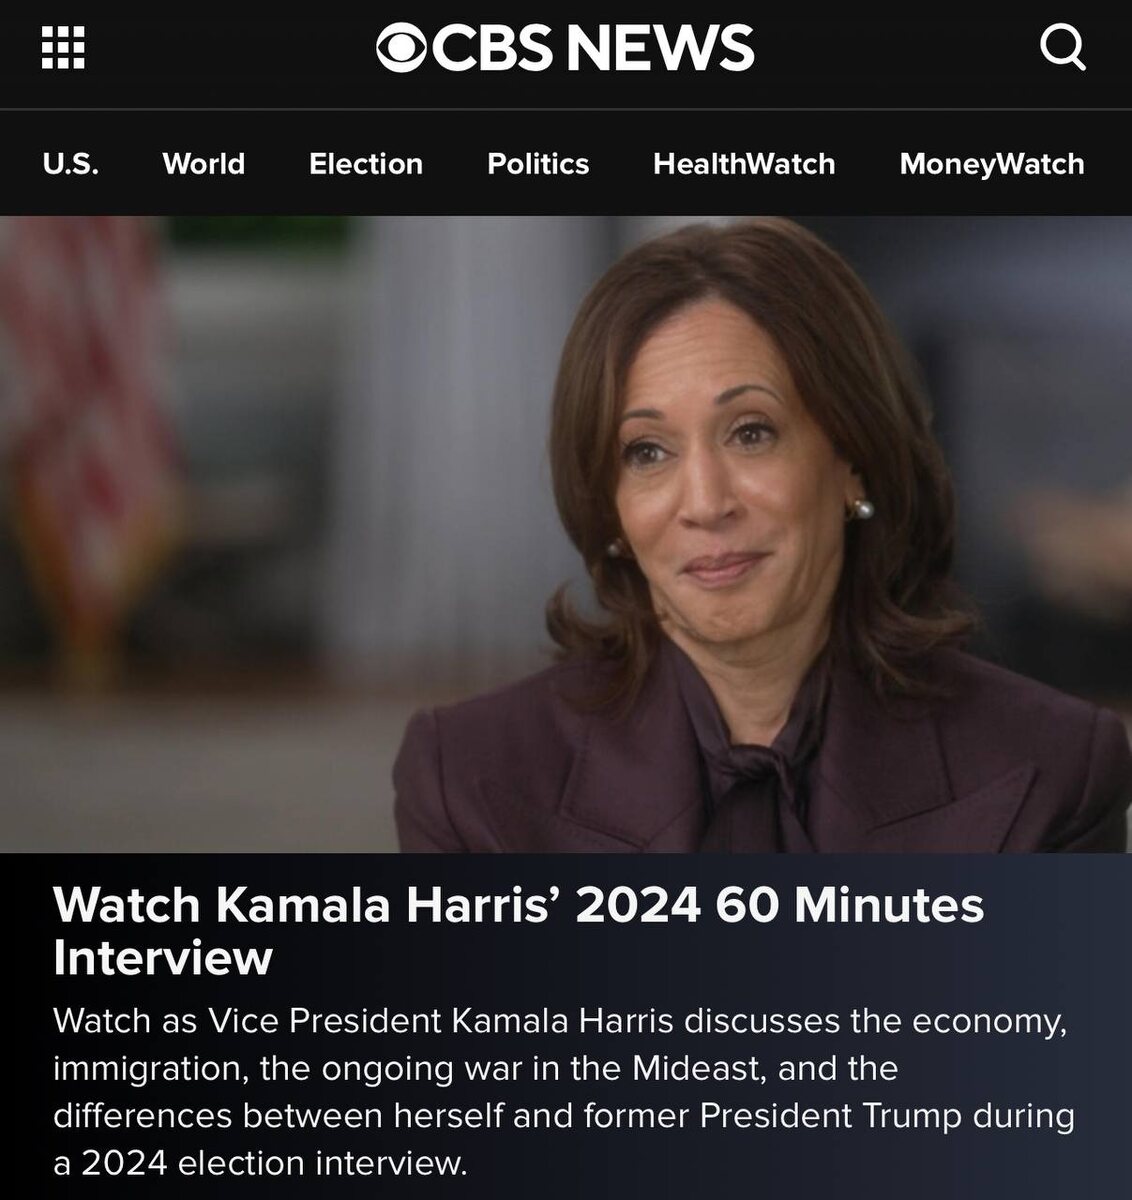Open the grid menu icon
The image size is (1132, 1200).
point(63,47)
